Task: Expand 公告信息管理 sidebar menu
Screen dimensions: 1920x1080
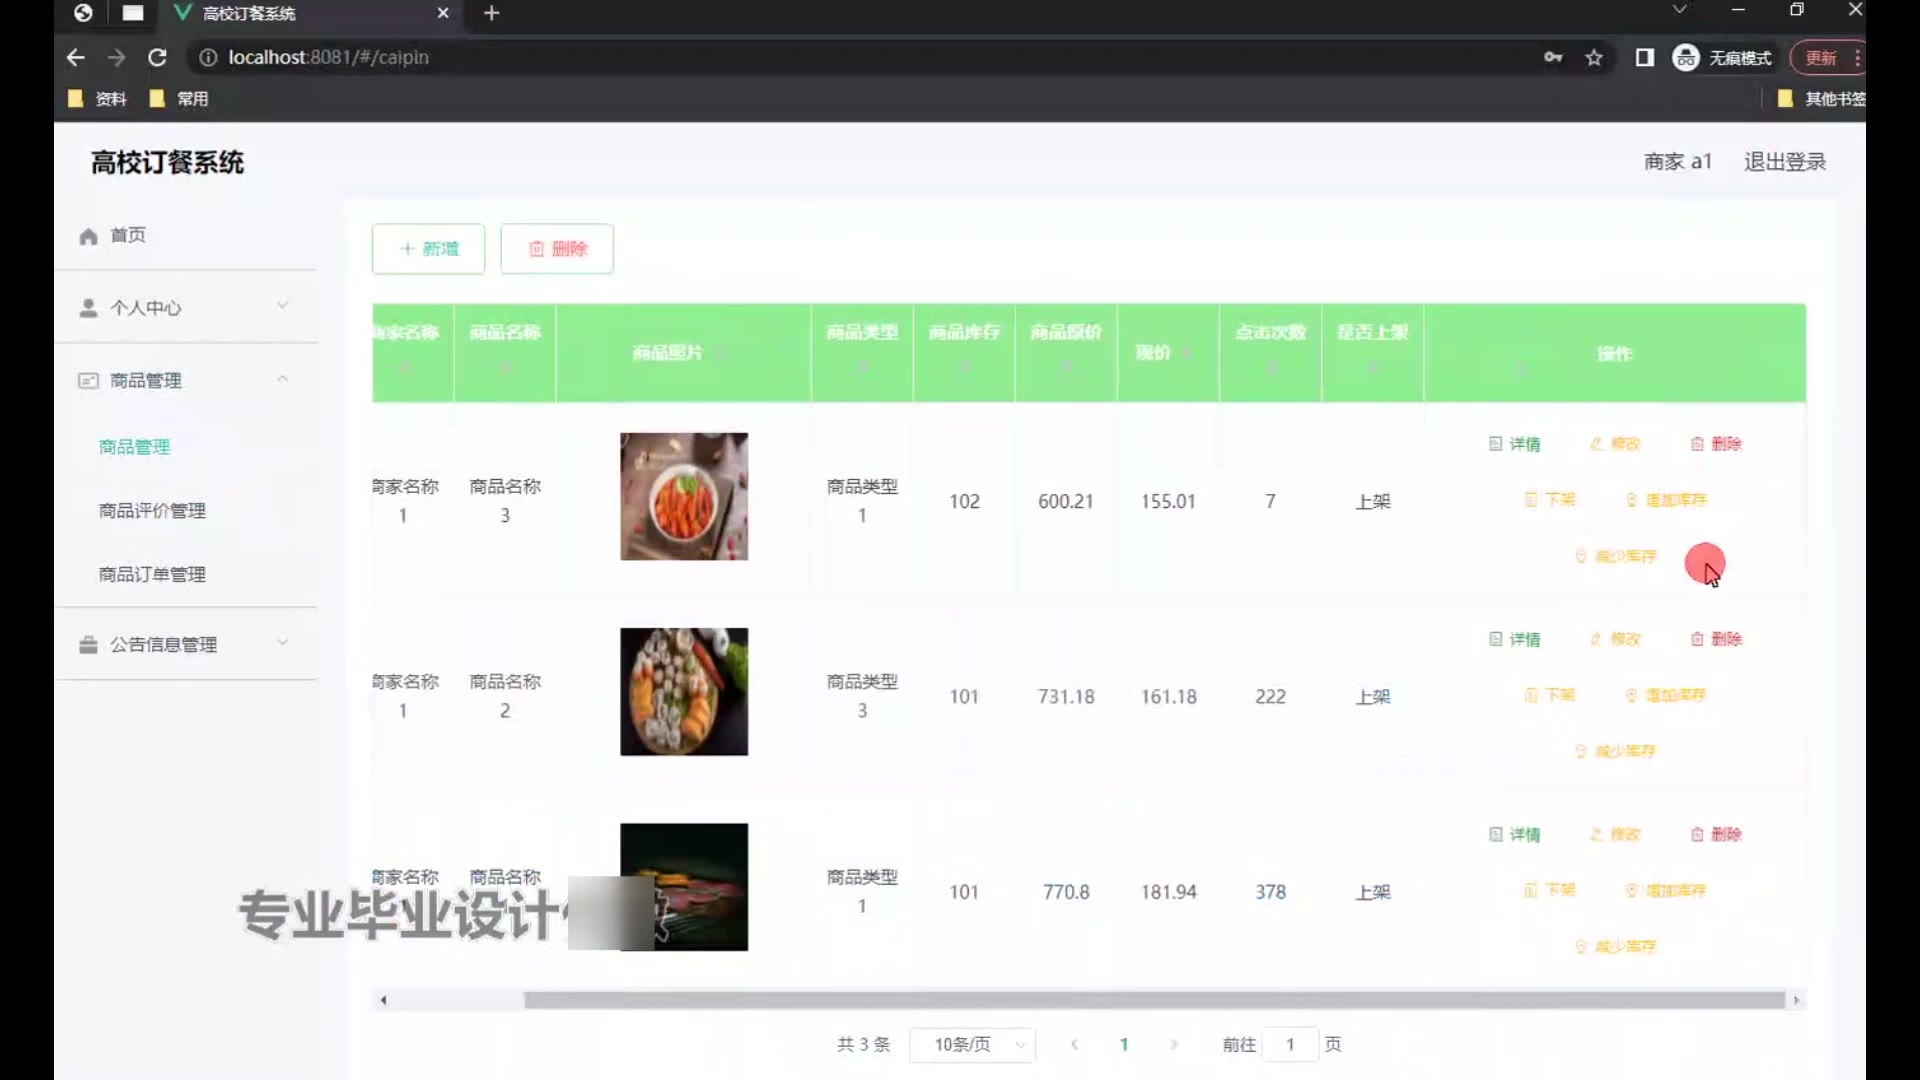Action: (x=185, y=644)
